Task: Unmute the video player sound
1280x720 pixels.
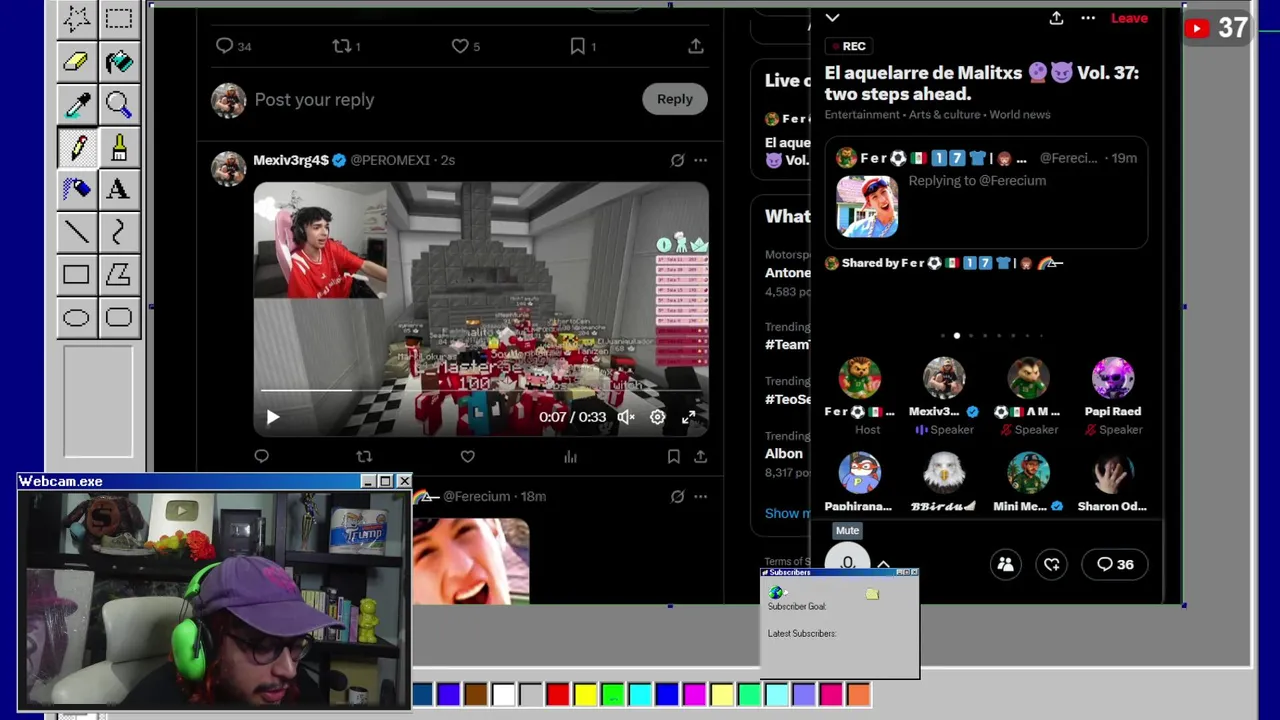Action: tap(626, 417)
